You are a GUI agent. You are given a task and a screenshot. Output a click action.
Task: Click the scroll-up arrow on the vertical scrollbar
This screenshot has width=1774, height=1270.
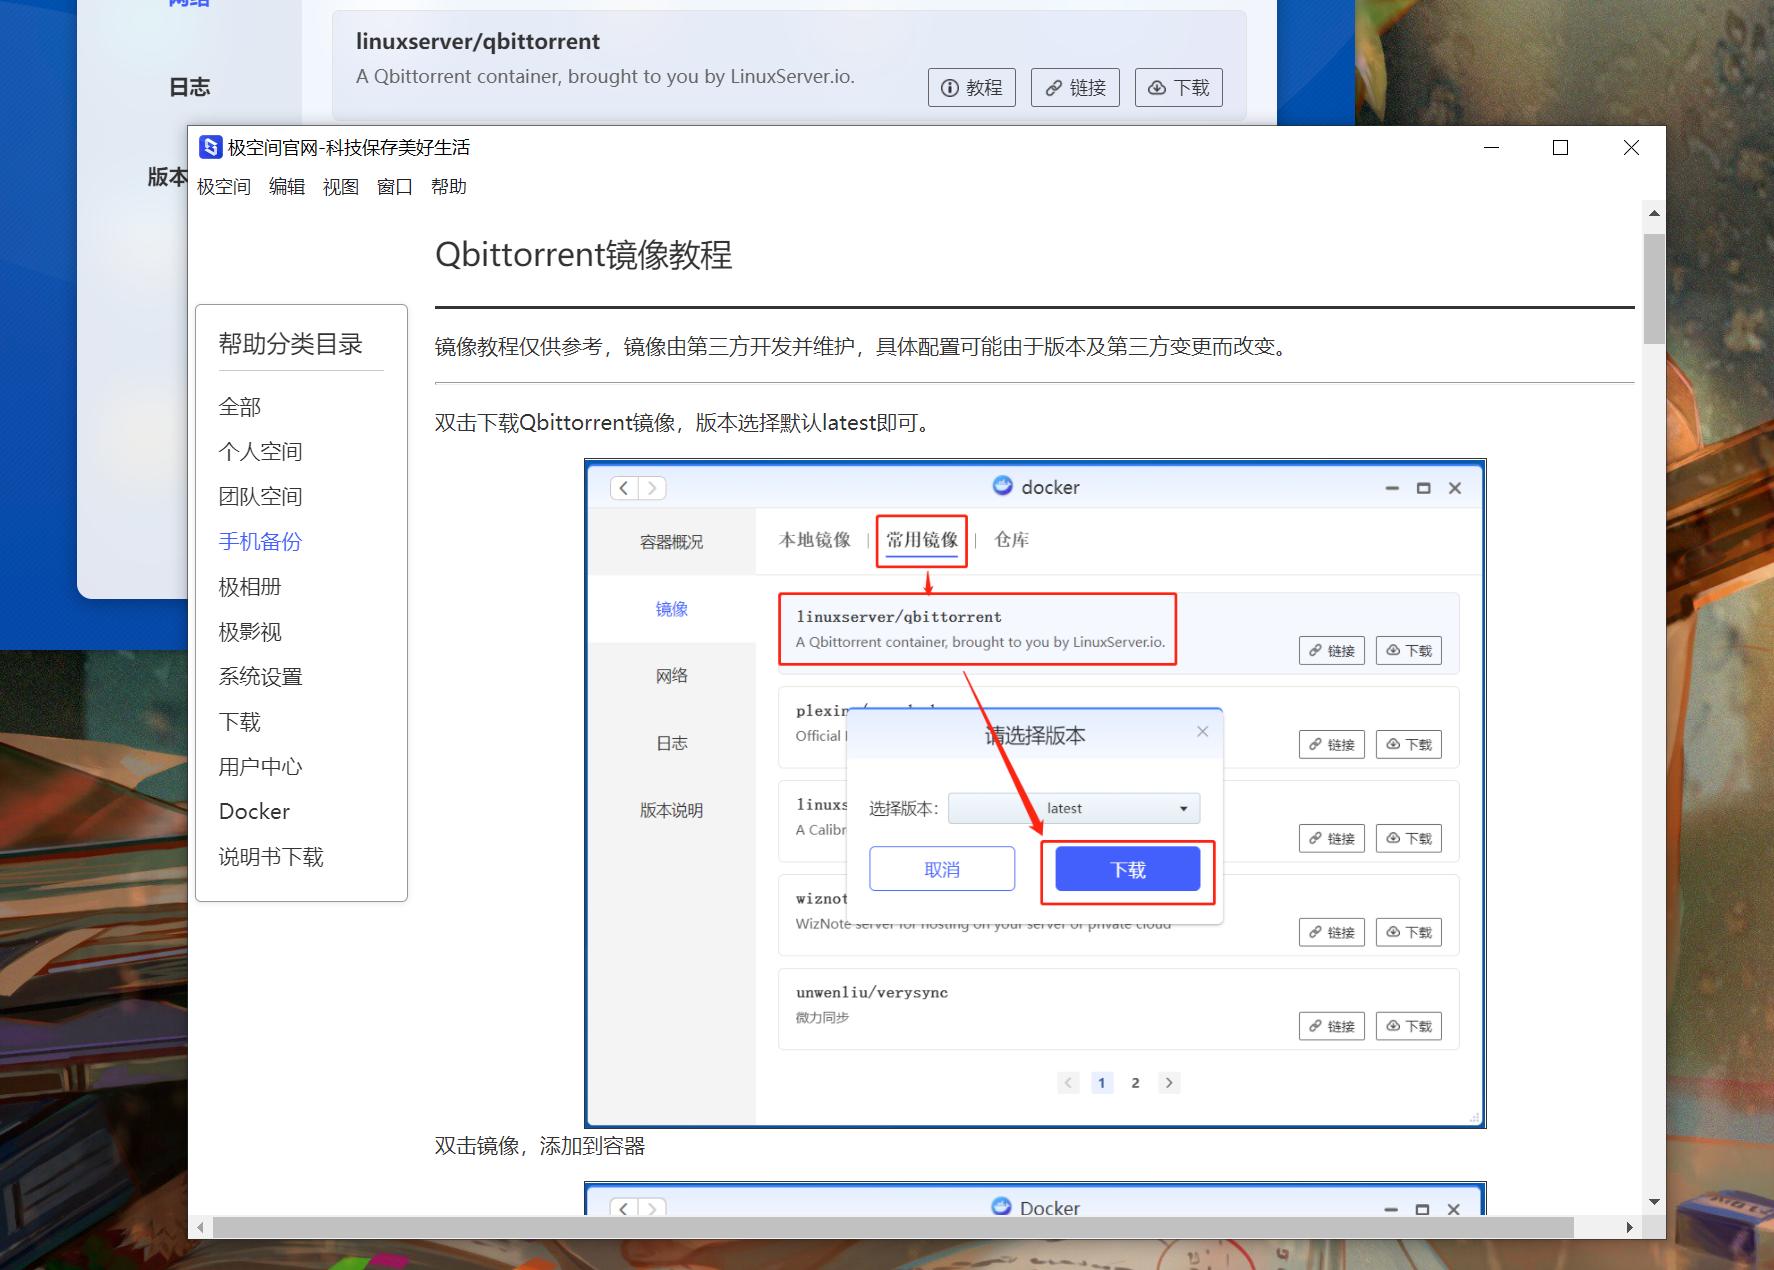1654,212
